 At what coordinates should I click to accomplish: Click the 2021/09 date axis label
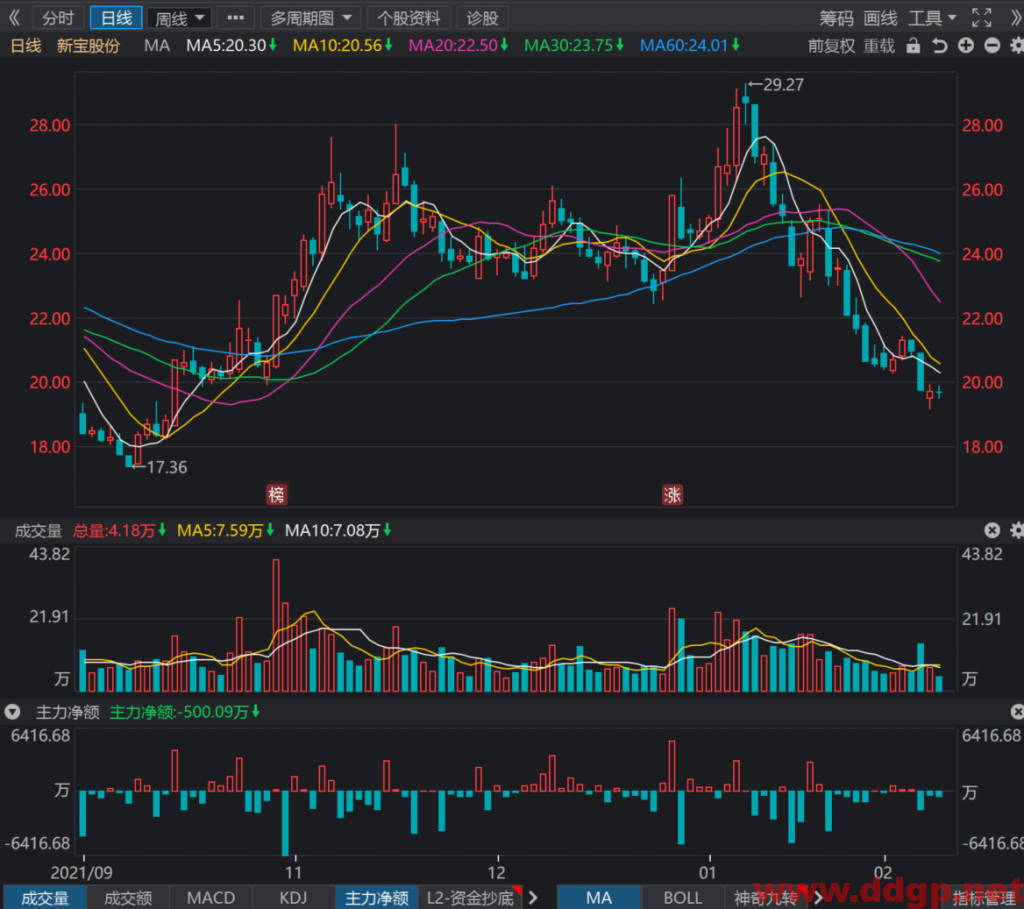point(82,872)
